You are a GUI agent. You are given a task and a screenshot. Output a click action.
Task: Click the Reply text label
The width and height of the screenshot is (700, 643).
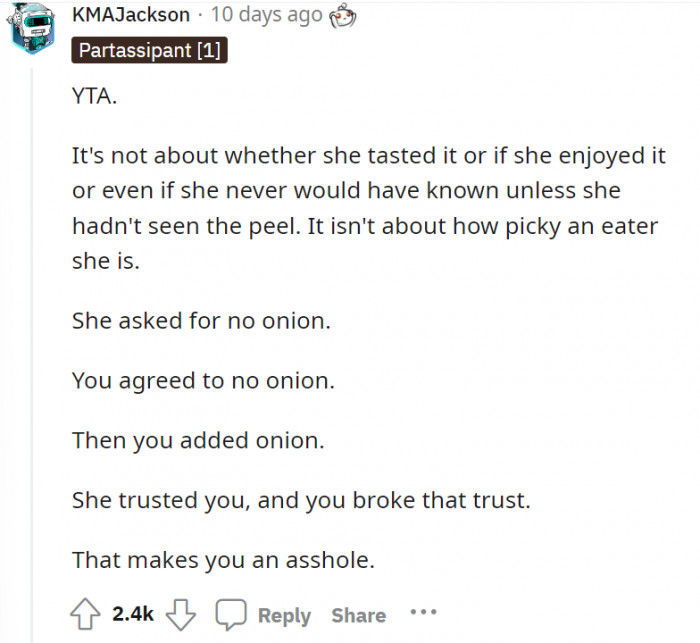point(284,615)
